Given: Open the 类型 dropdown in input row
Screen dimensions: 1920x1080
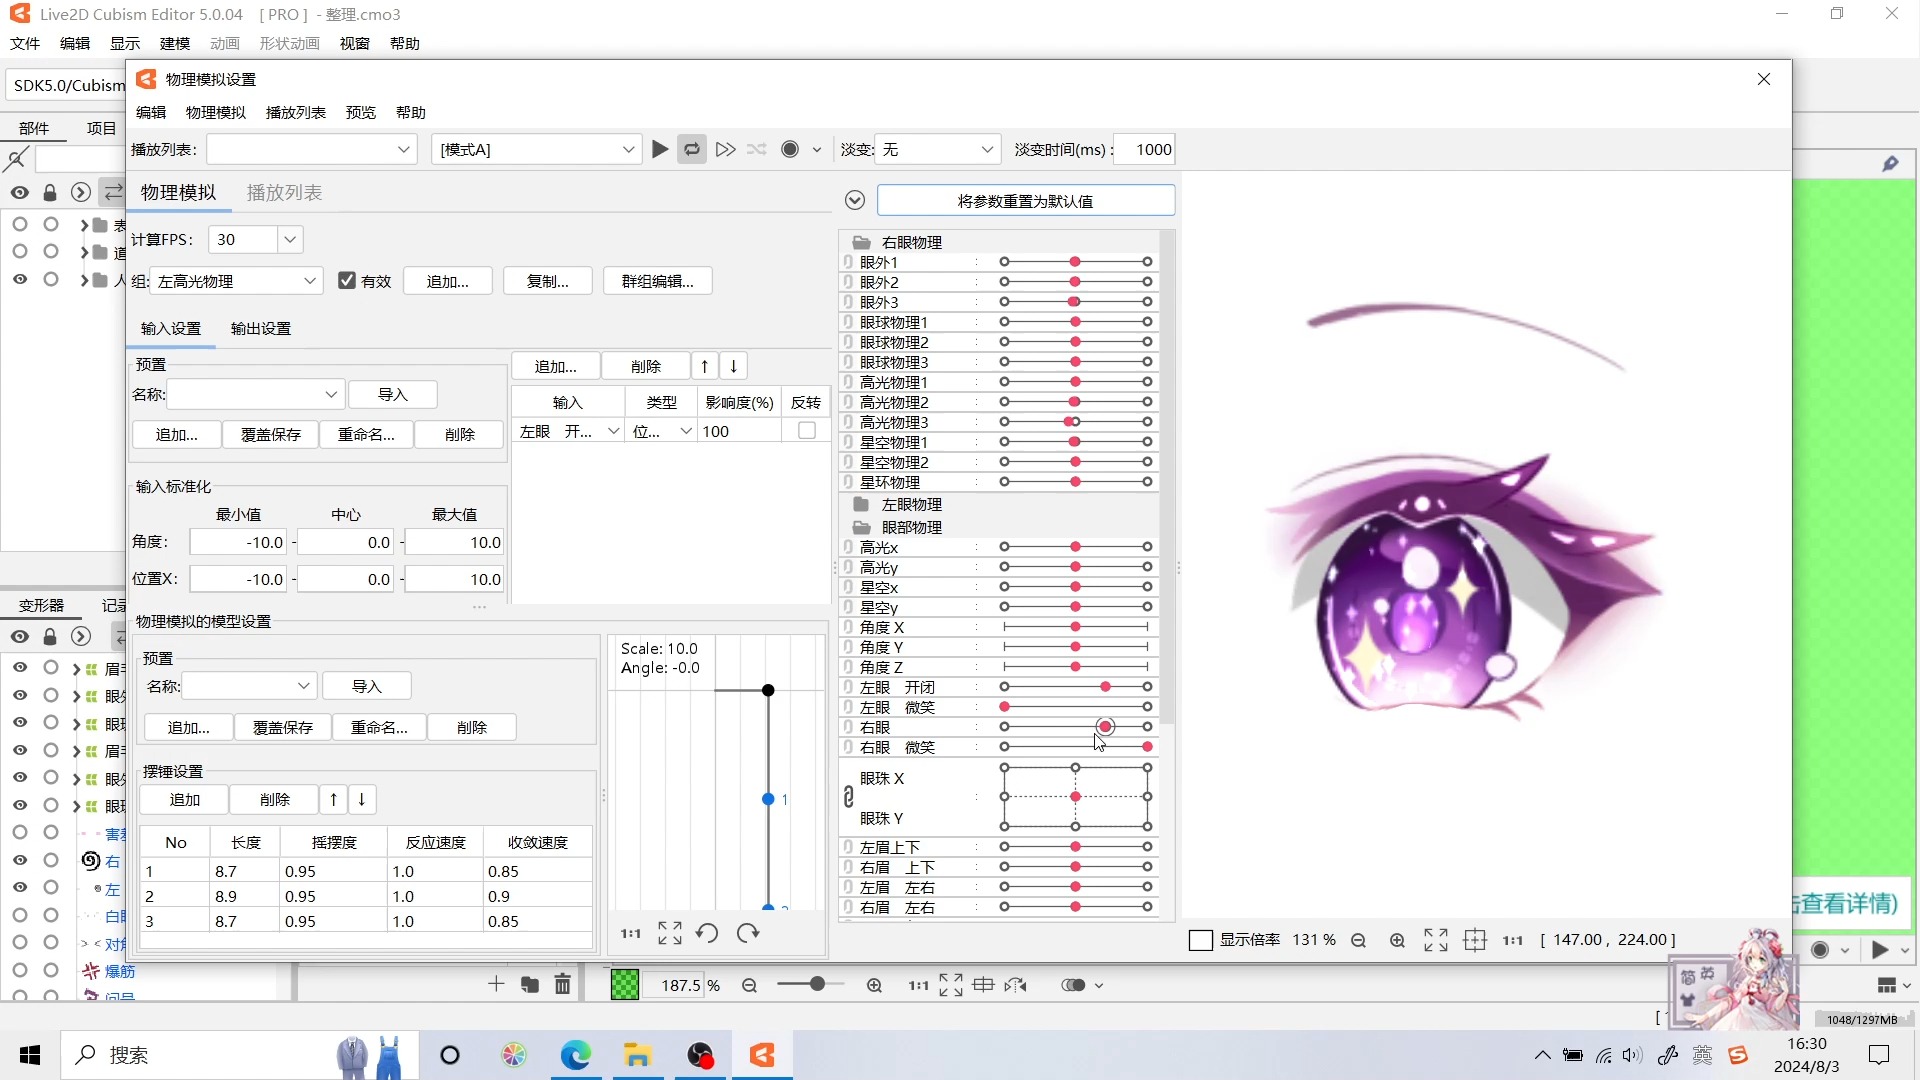Looking at the screenshot, I should (x=662, y=431).
